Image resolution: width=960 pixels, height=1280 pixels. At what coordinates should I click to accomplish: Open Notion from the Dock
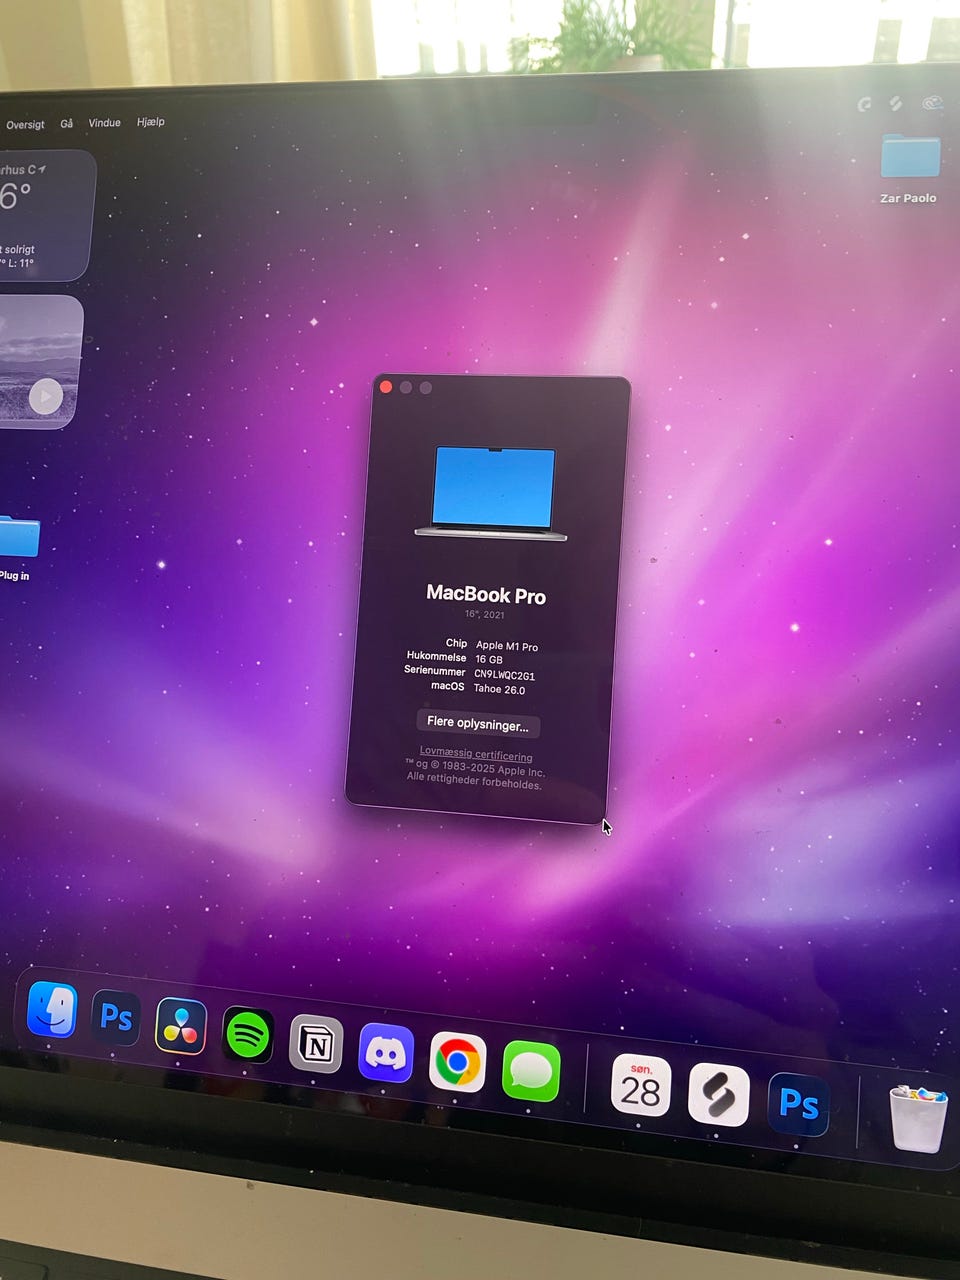[x=316, y=1045]
